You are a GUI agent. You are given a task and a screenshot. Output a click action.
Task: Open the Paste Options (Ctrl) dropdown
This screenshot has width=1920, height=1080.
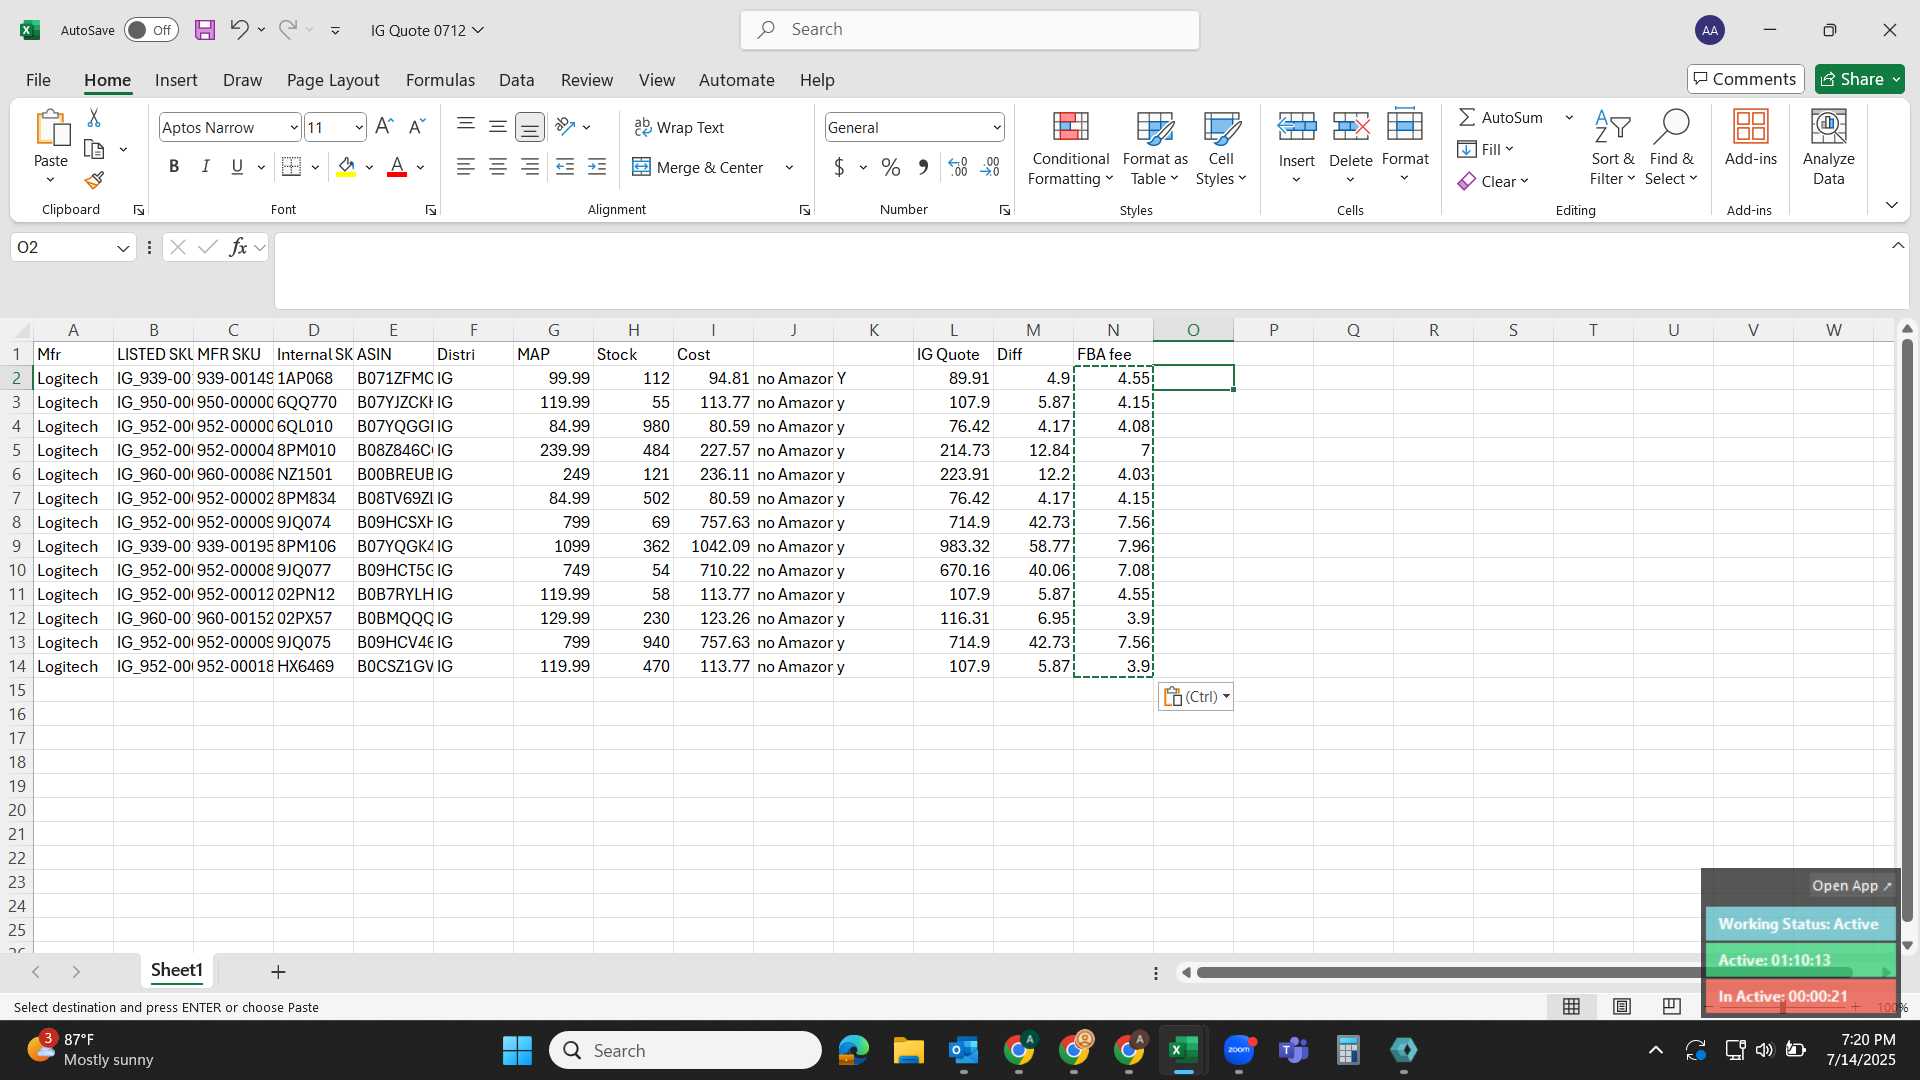pos(1196,697)
